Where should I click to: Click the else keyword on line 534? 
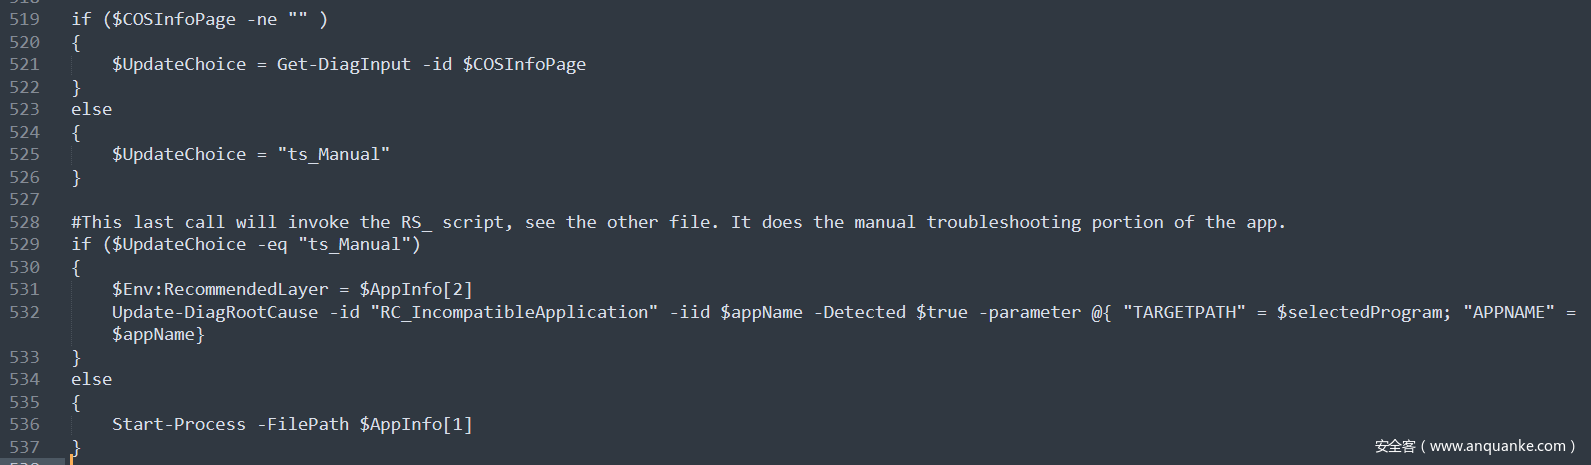tap(91, 379)
